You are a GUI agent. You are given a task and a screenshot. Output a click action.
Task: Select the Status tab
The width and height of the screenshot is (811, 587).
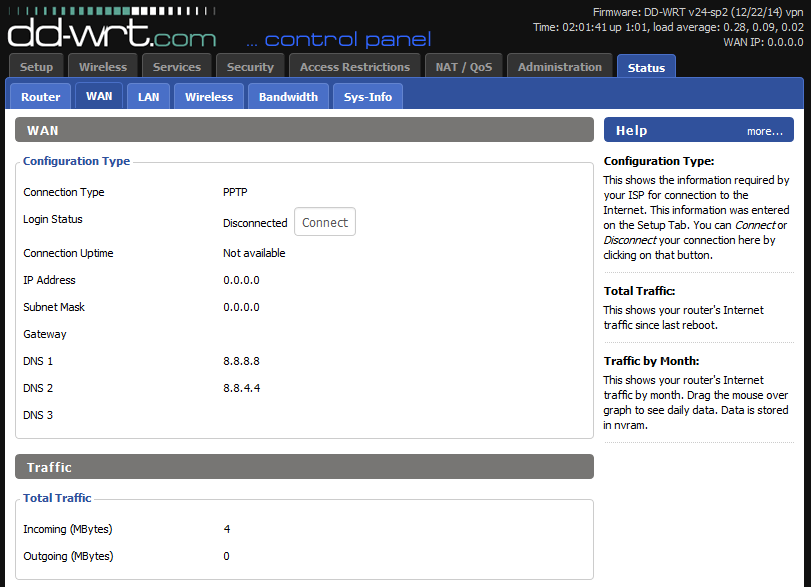point(646,67)
